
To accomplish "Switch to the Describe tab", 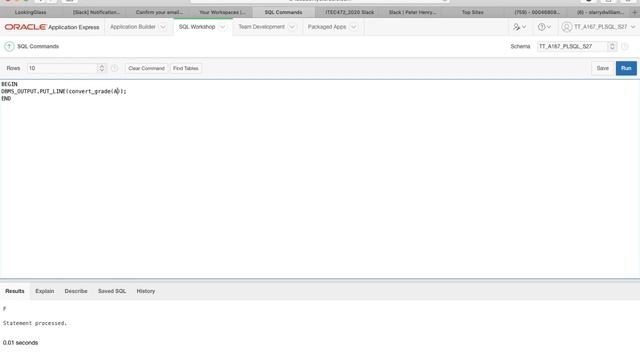I will 76,291.
